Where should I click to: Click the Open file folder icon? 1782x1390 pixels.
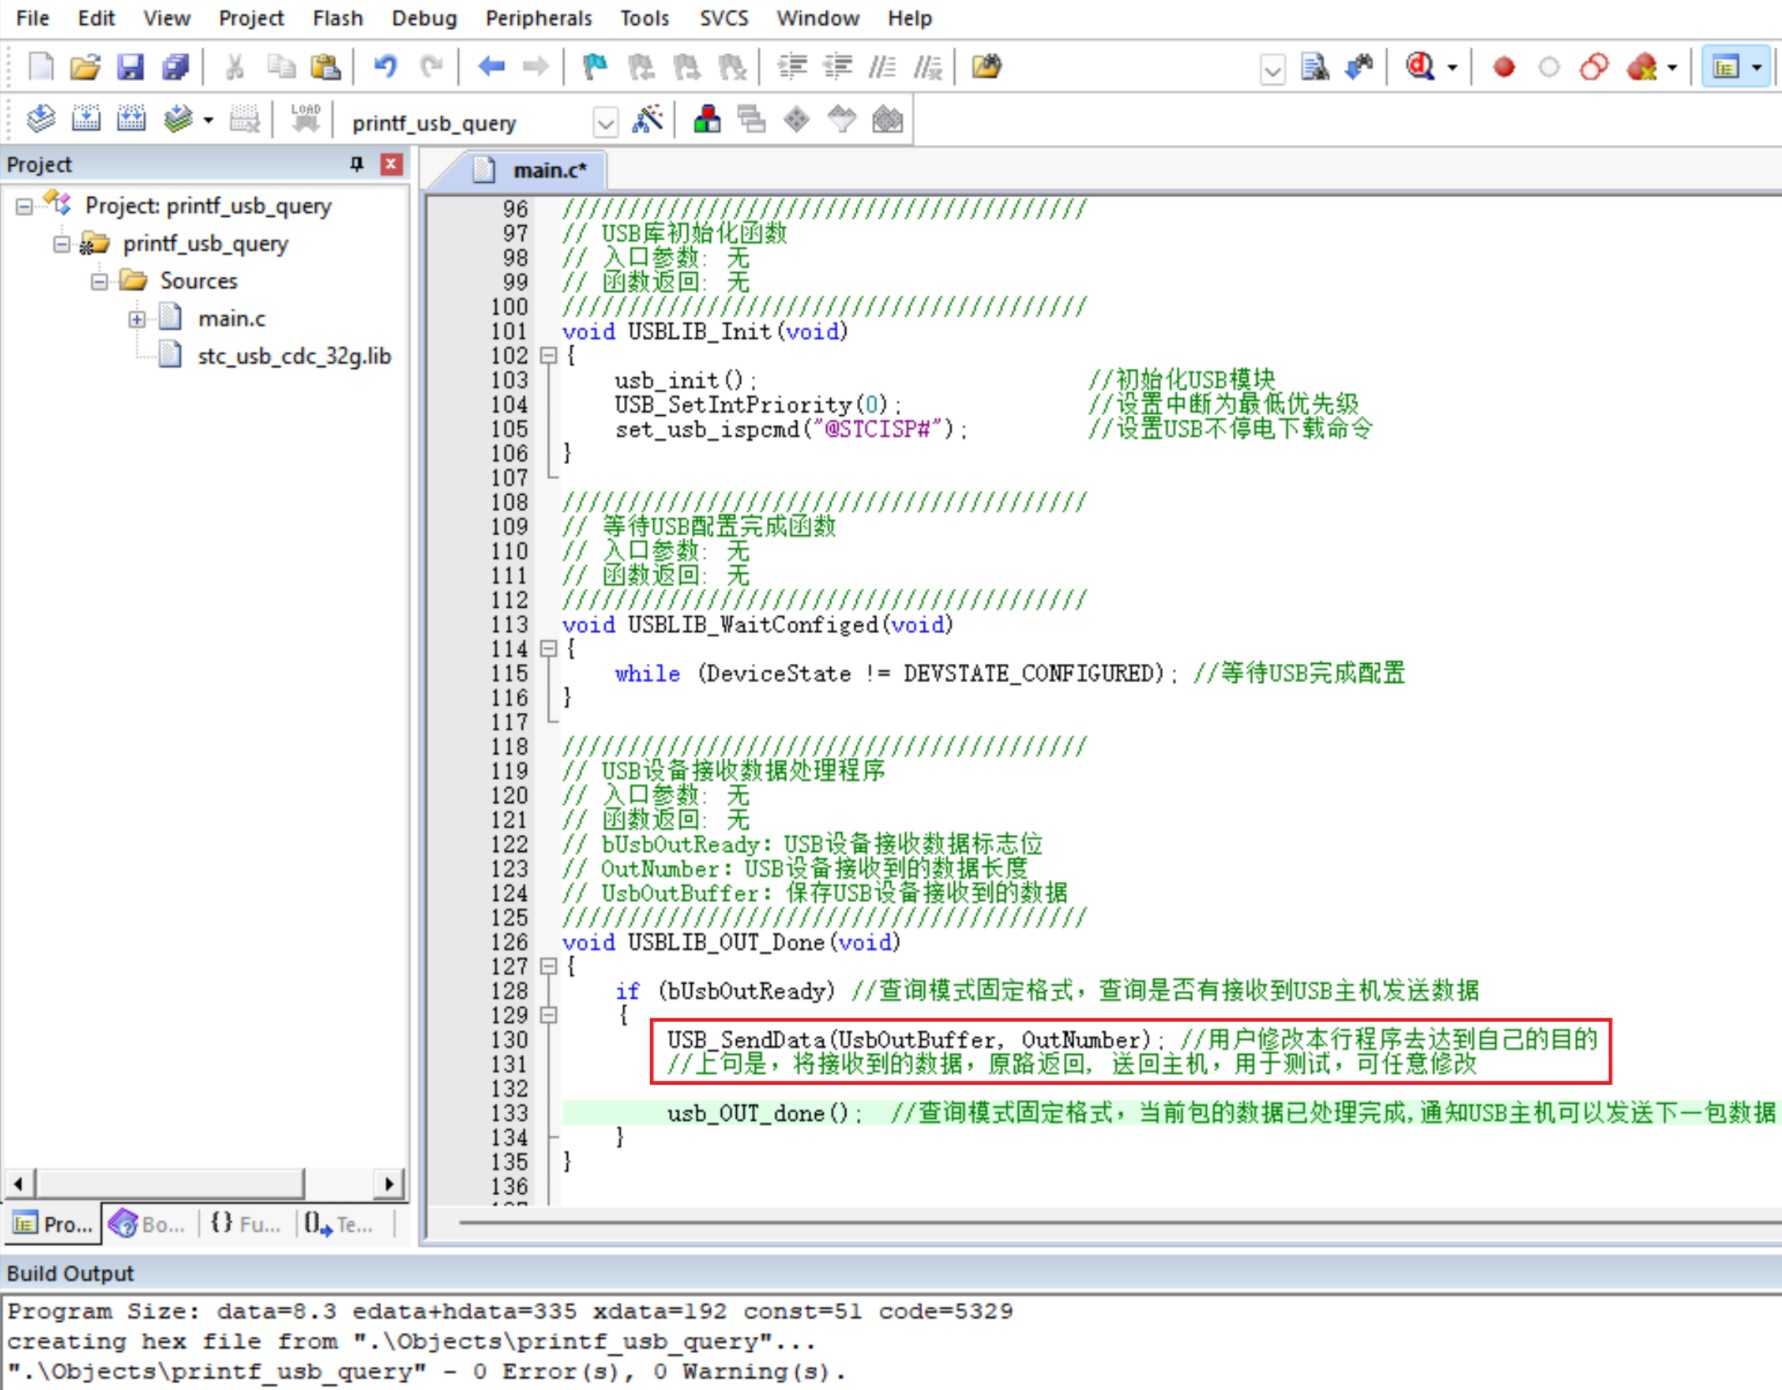coord(85,67)
